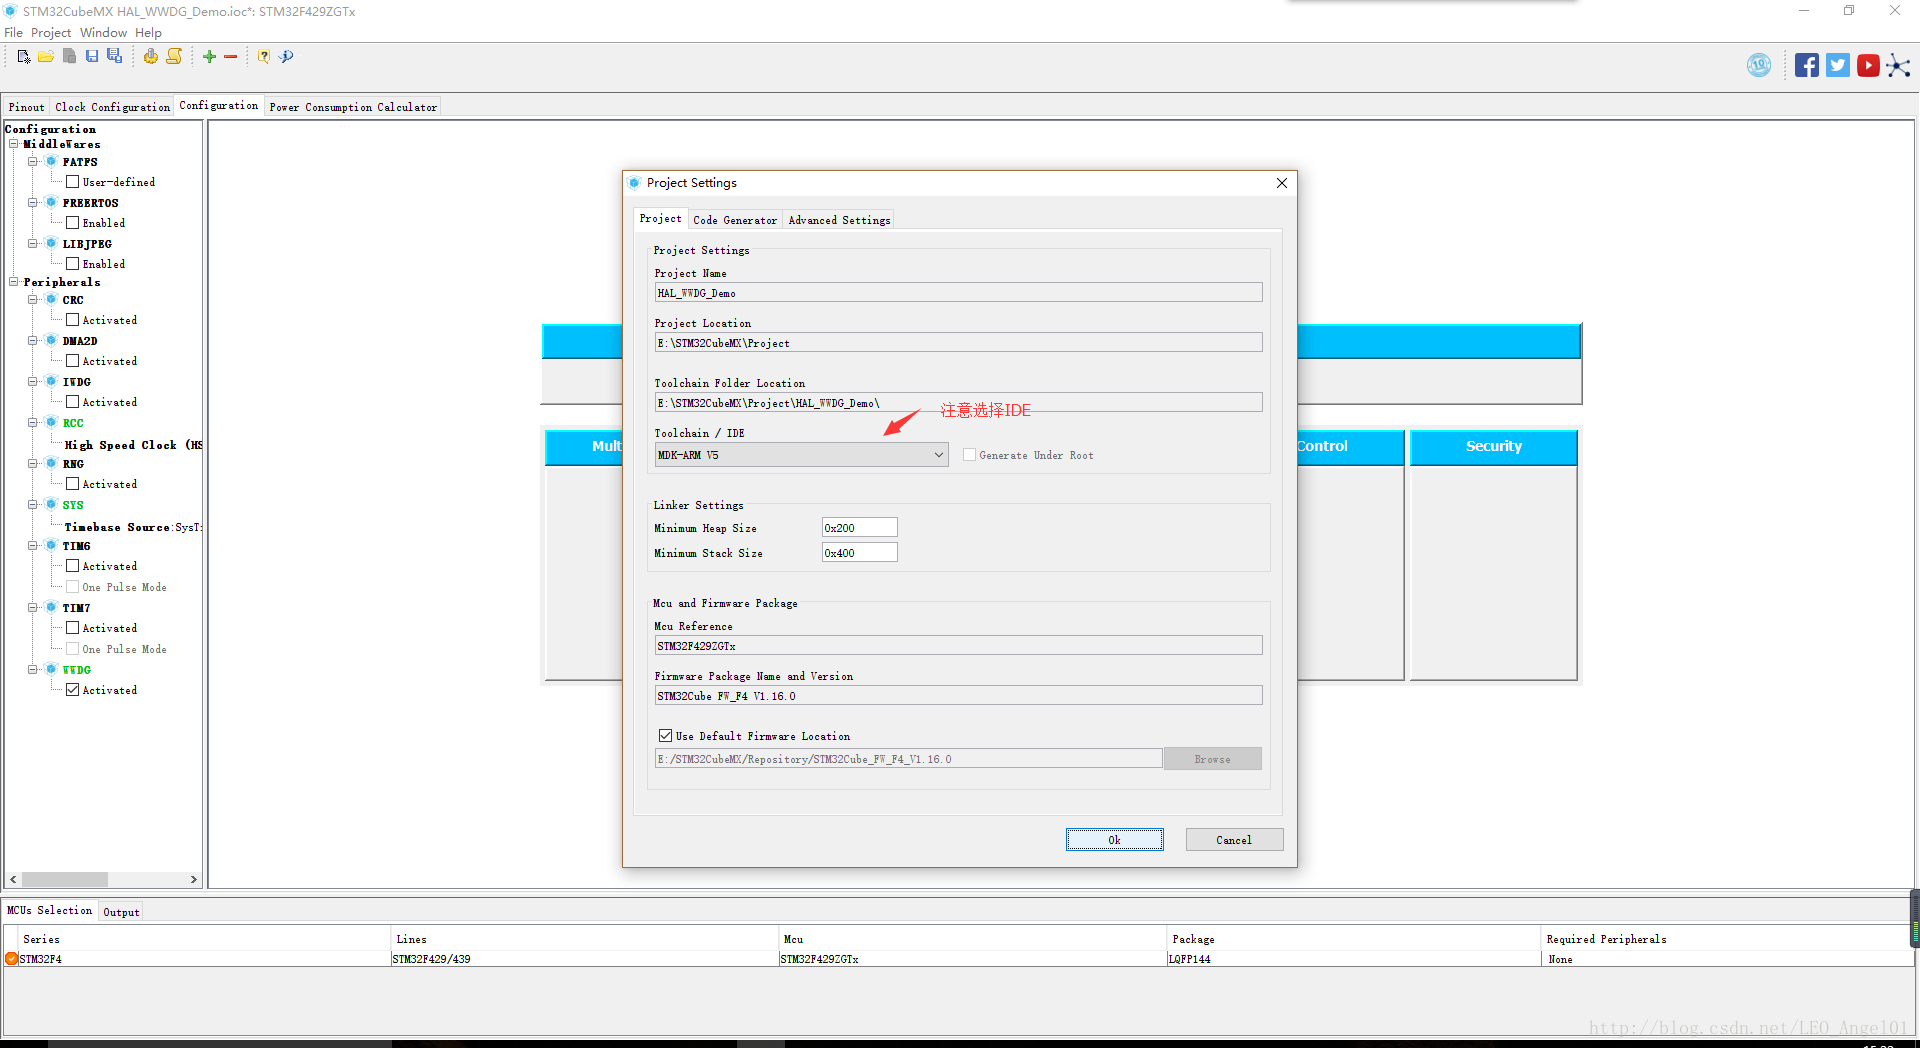Click the Save Project floppy disk icon
The image size is (1920, 1048).
click(92, 57)
